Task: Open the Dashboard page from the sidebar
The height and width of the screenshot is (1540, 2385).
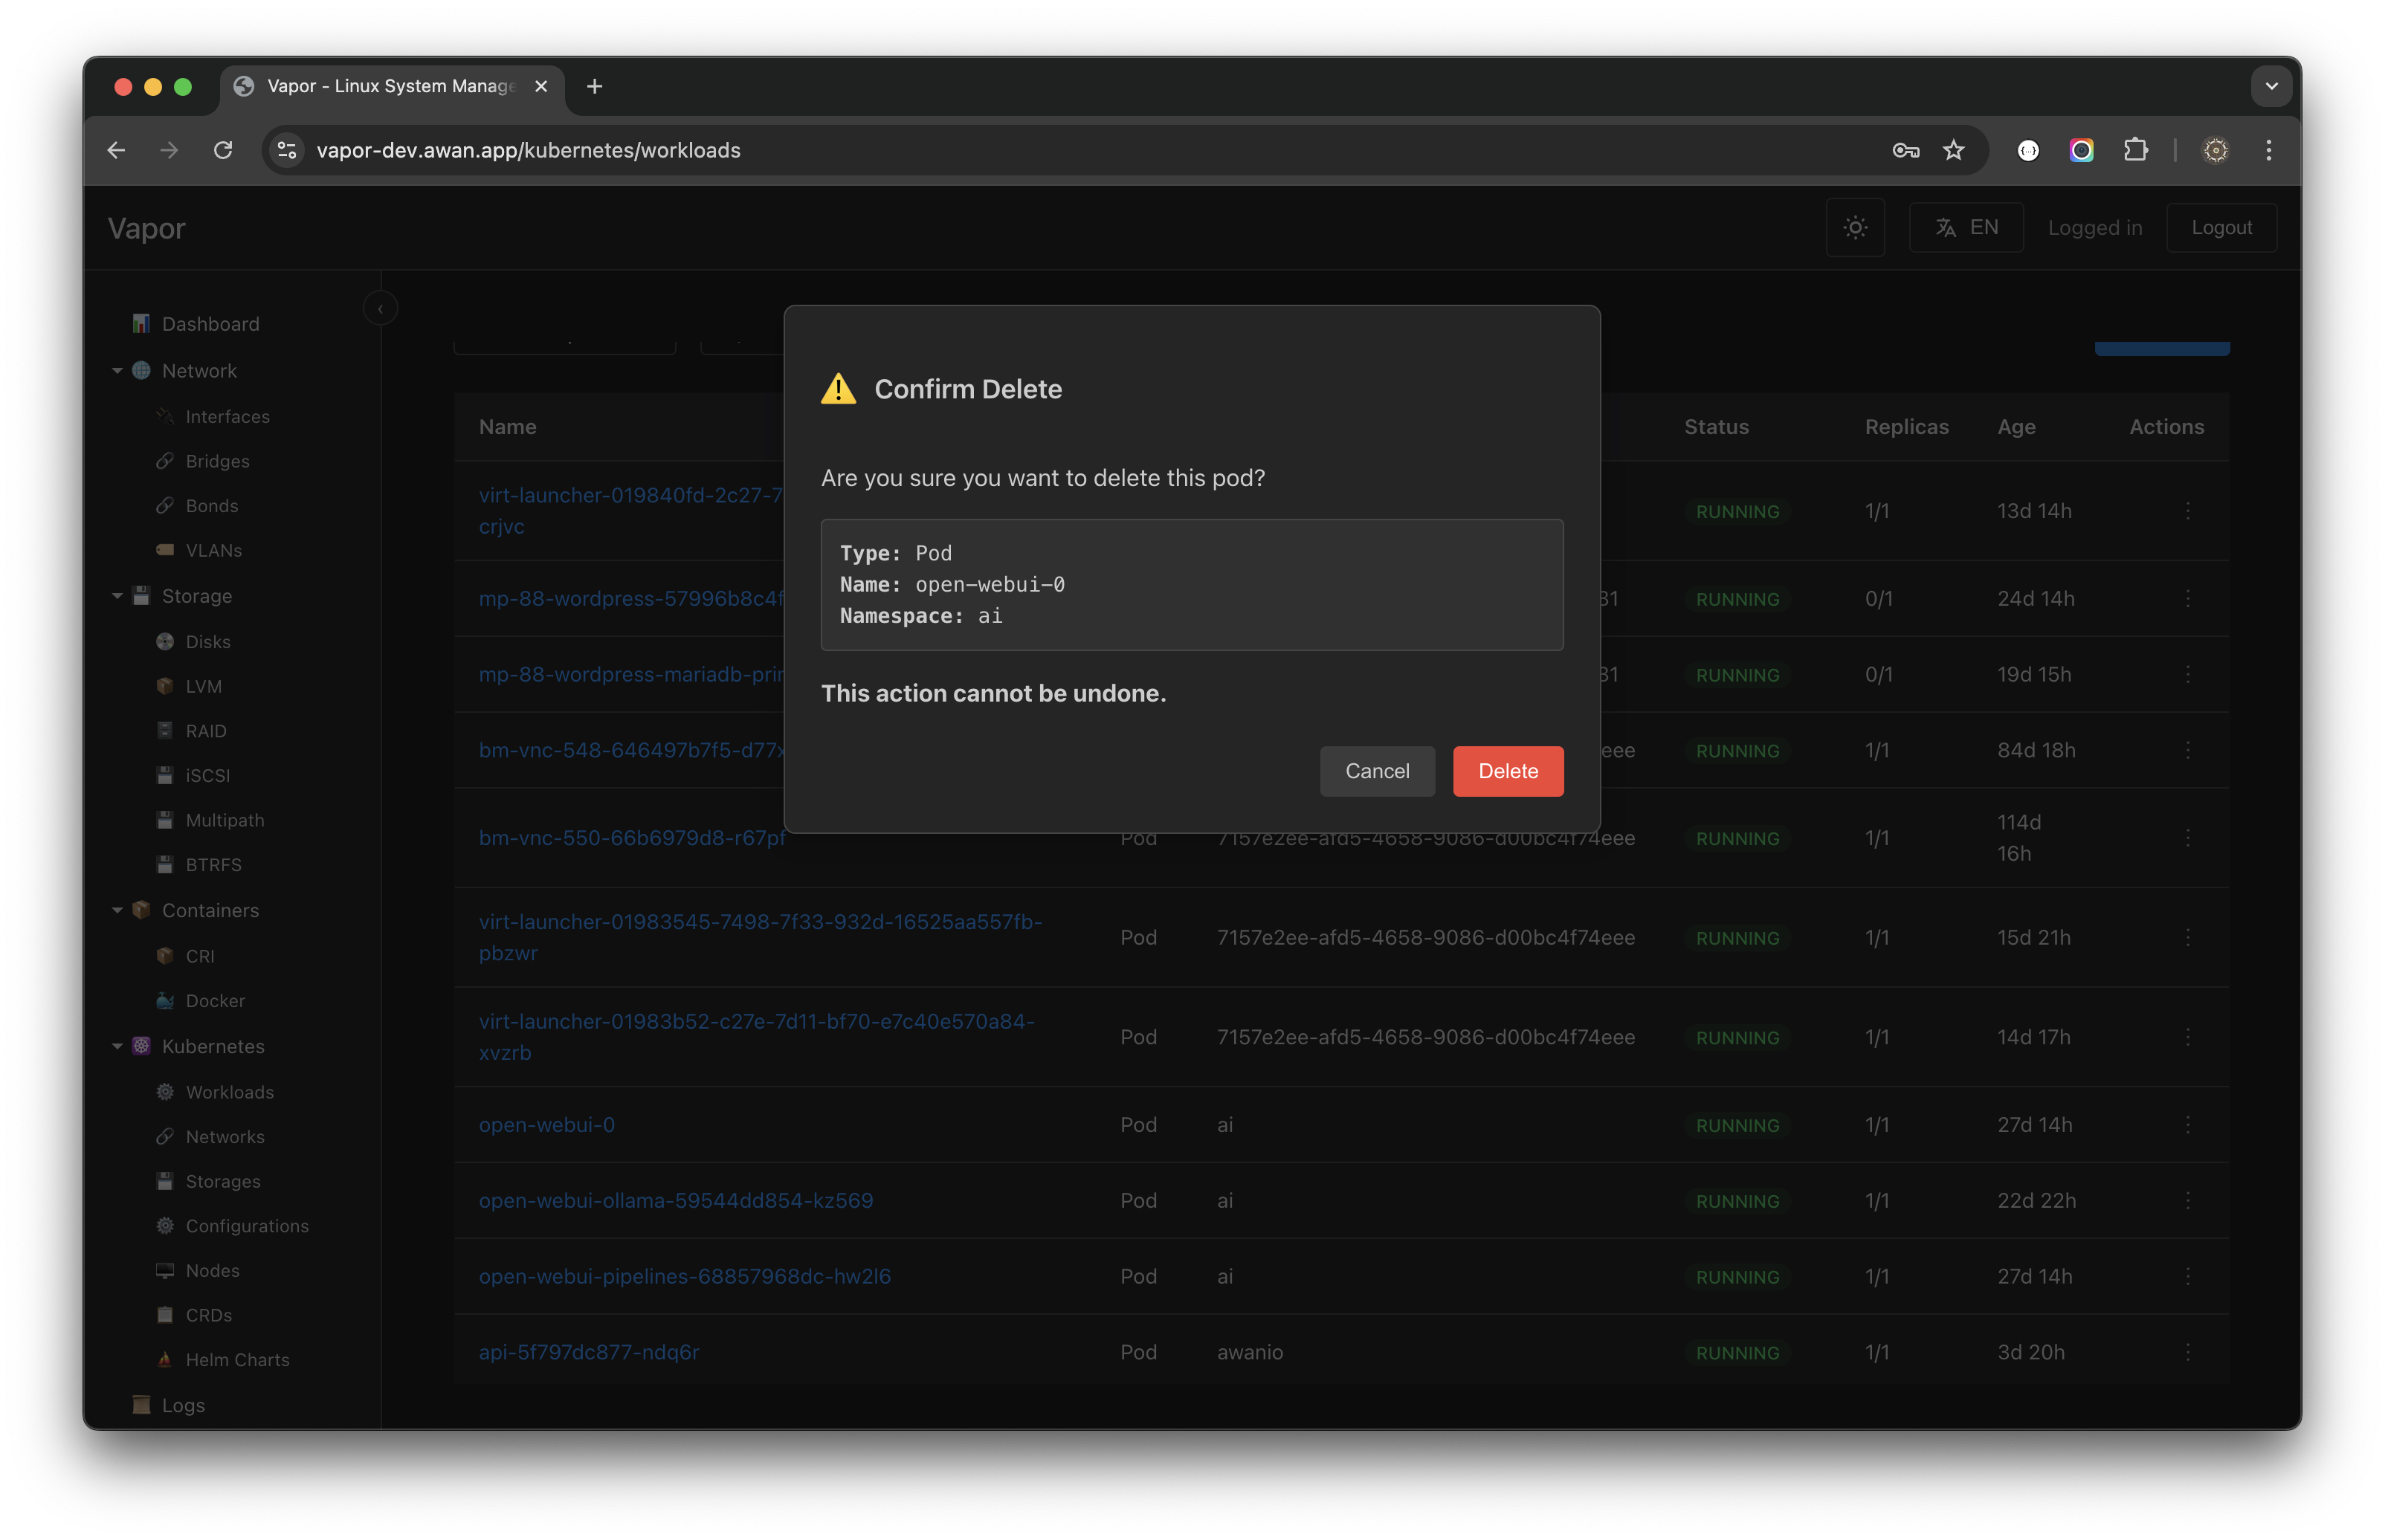Action: 210,324
